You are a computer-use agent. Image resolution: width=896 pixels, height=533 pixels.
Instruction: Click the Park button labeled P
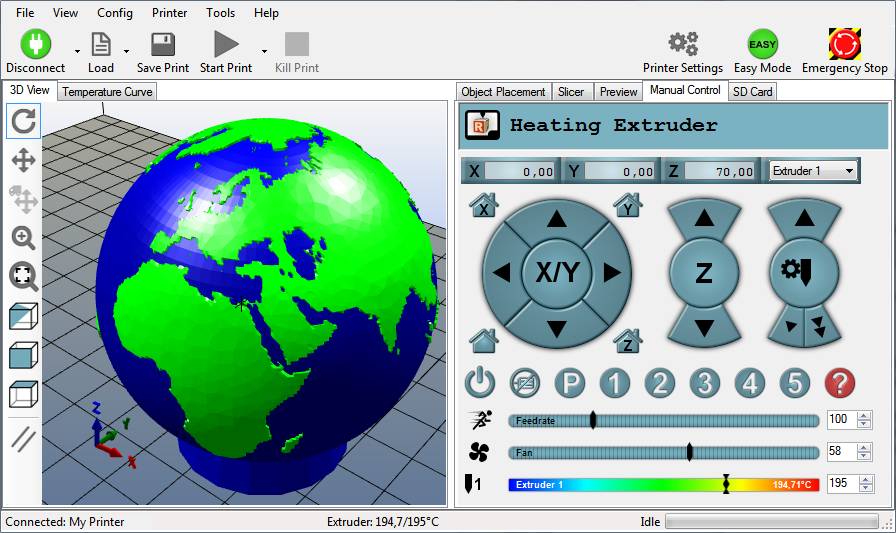(x=570, y=383)
